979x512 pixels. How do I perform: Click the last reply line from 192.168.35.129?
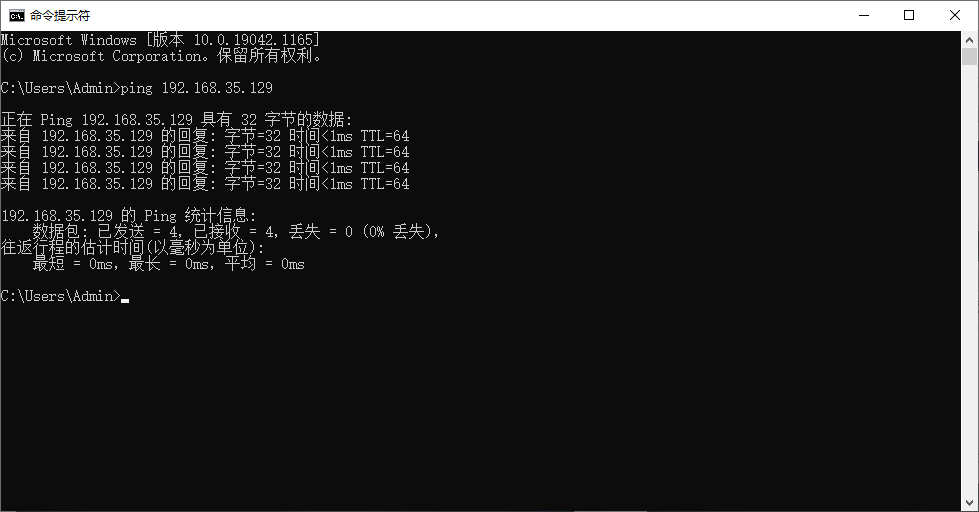tap(205, 184)
